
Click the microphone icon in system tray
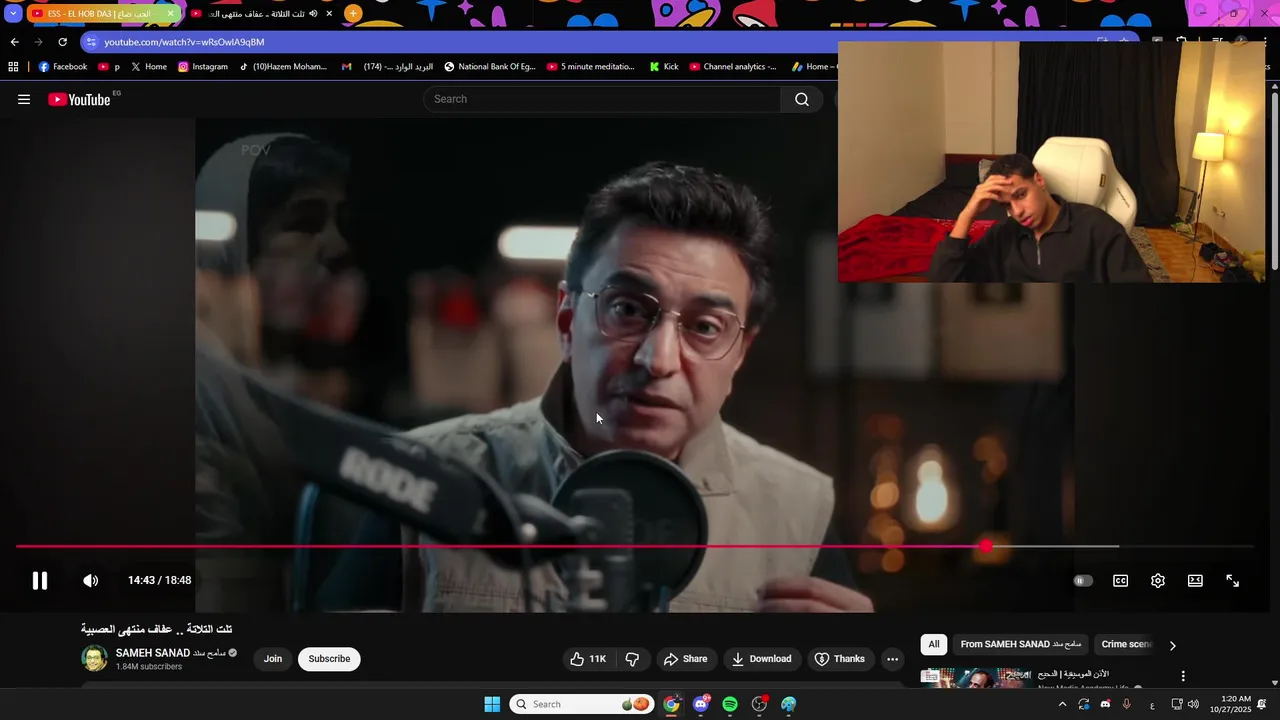(x=1127, y=704)
